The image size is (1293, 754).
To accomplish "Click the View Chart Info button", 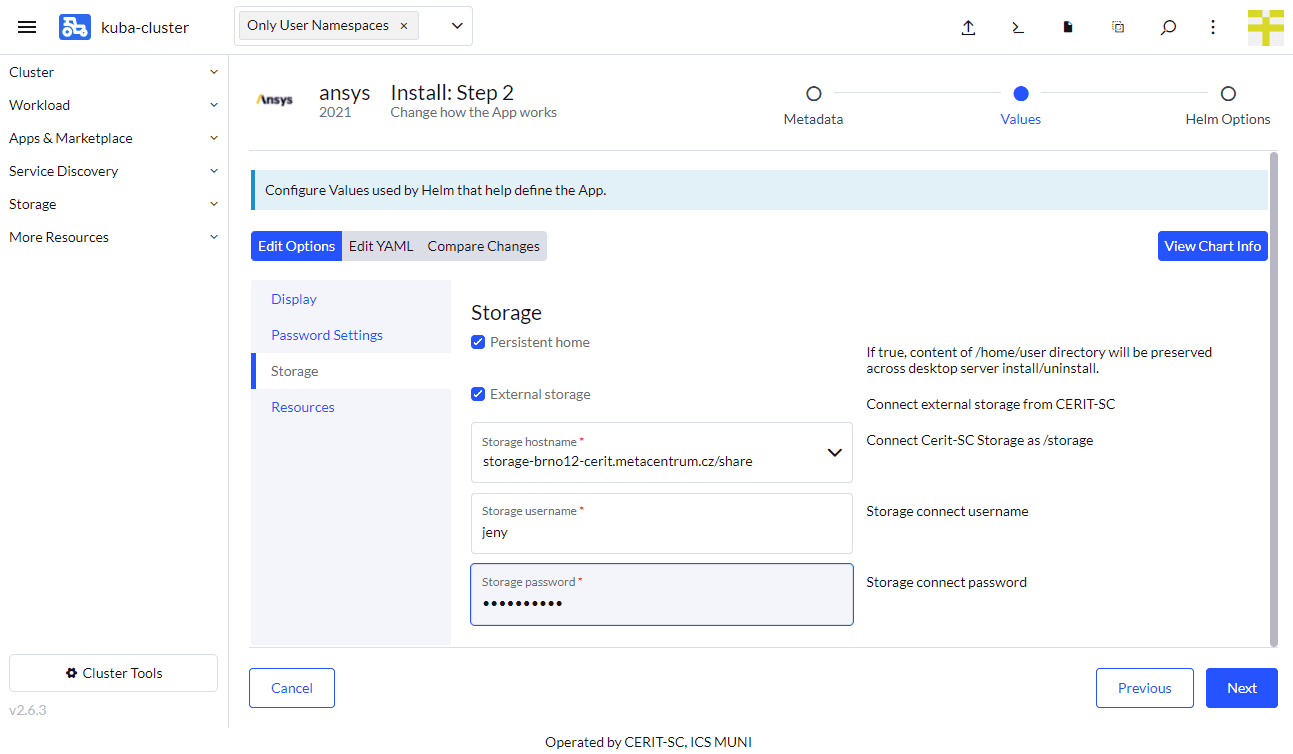I will pos(1212,245).
